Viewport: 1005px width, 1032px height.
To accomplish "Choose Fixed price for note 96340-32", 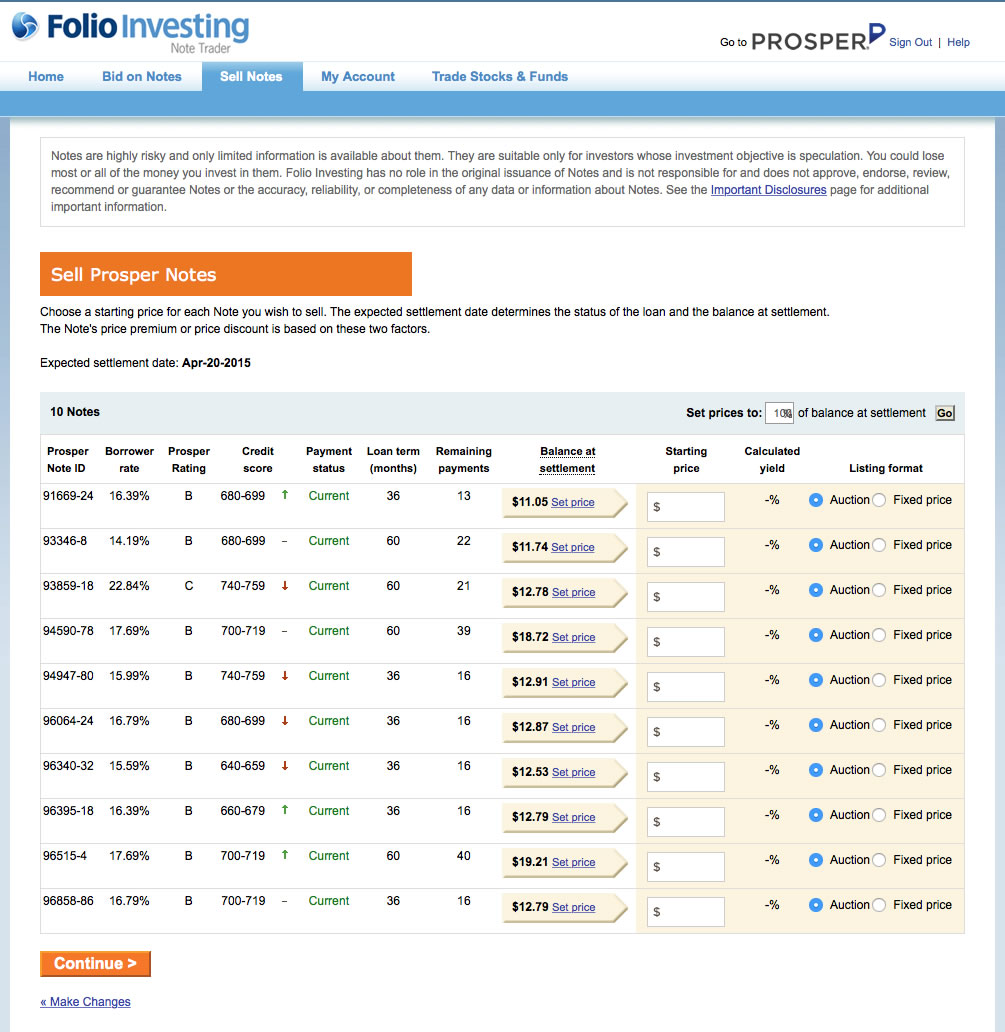I will 879,770.
